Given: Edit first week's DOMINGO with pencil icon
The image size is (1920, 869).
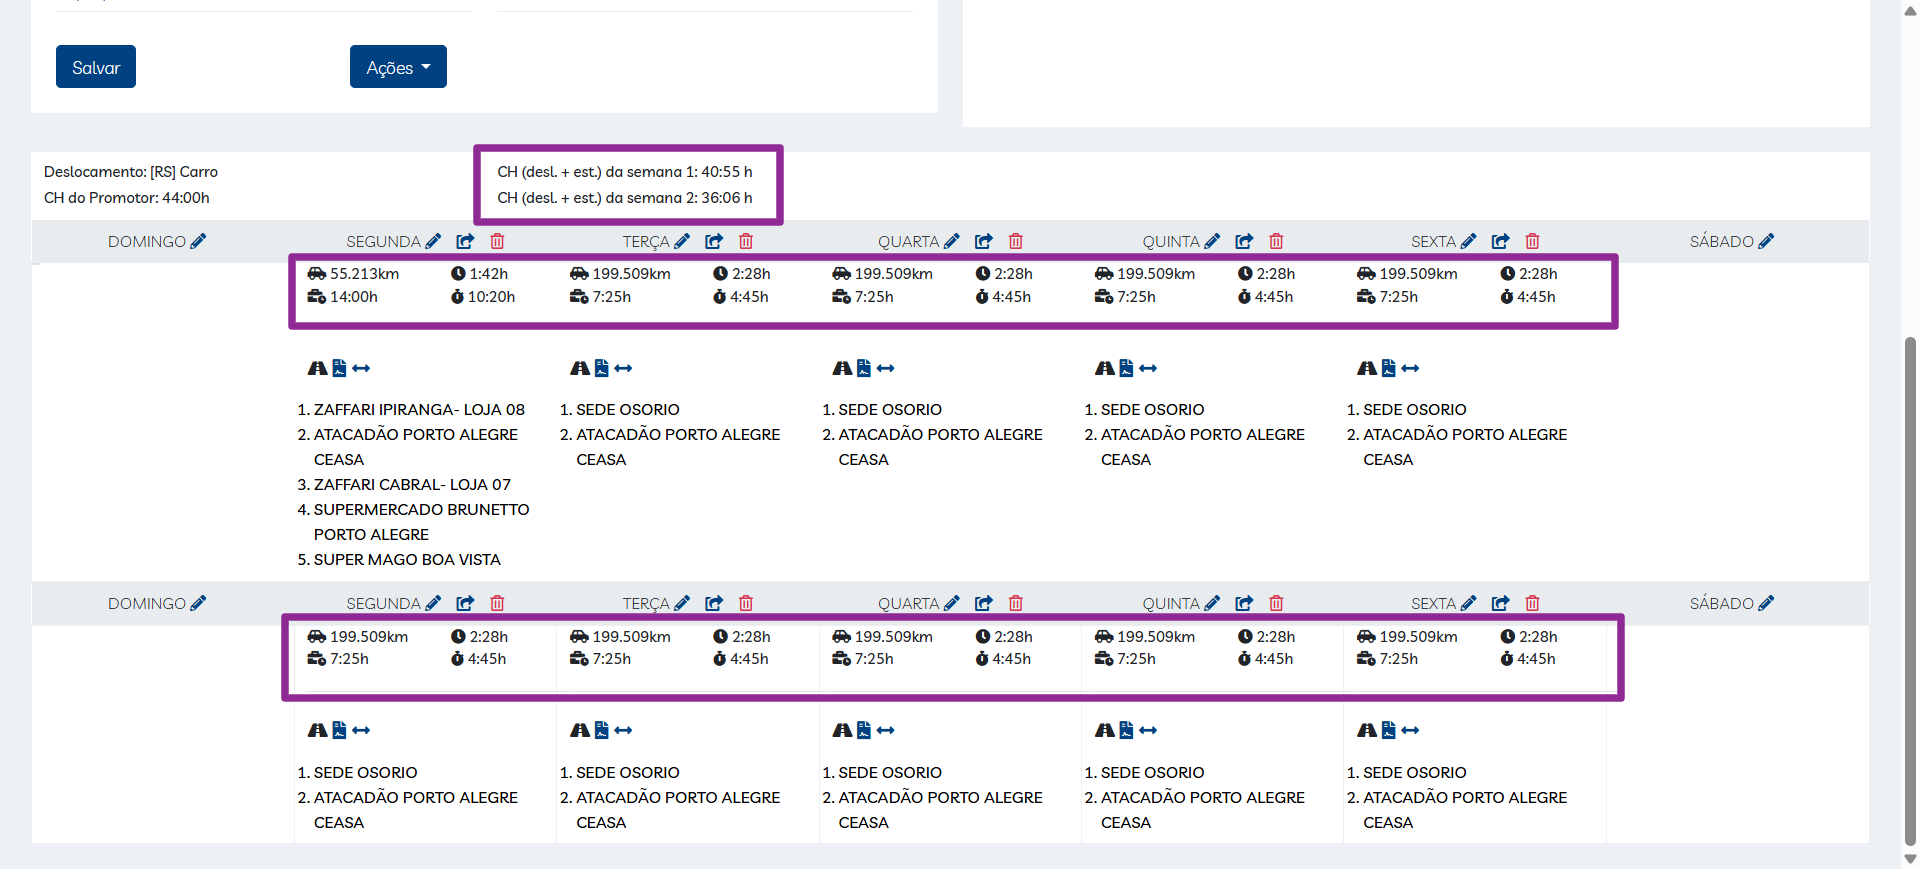Looking at the screenshot, I should (198, 241).
